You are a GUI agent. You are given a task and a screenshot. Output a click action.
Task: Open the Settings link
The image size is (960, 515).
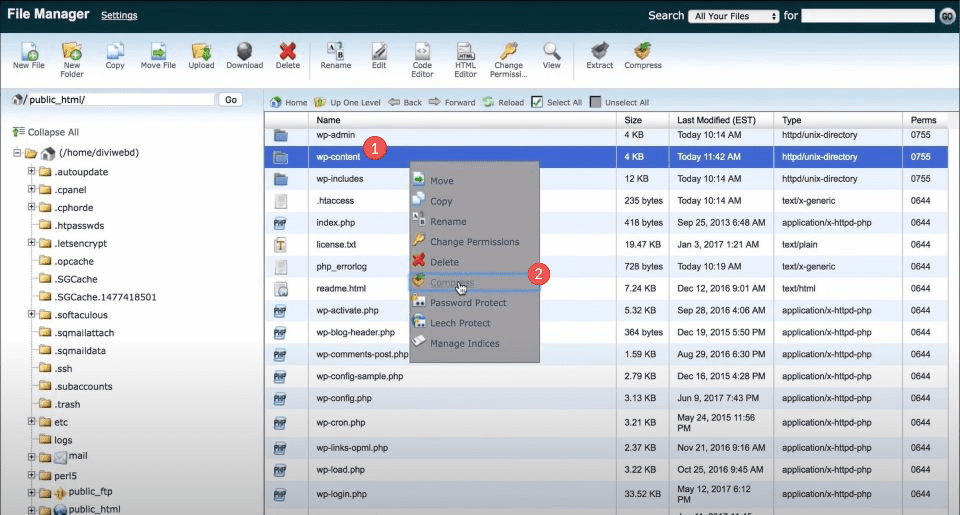(119, 16)
